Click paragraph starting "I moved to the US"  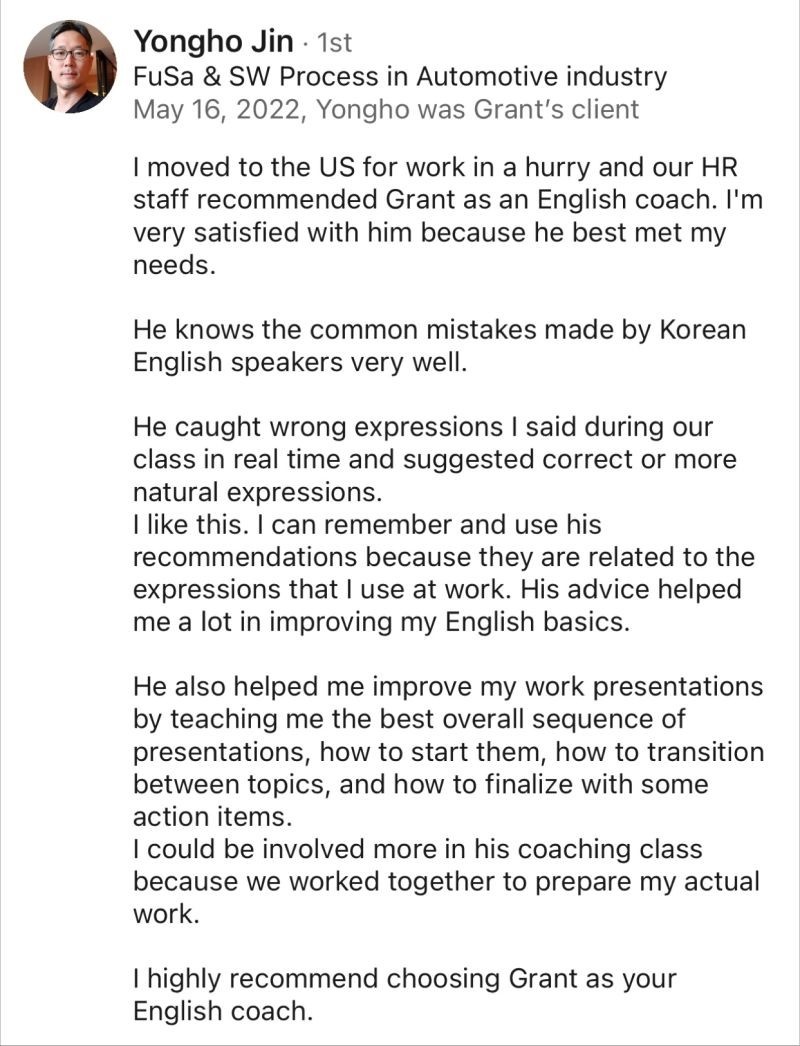448,216
